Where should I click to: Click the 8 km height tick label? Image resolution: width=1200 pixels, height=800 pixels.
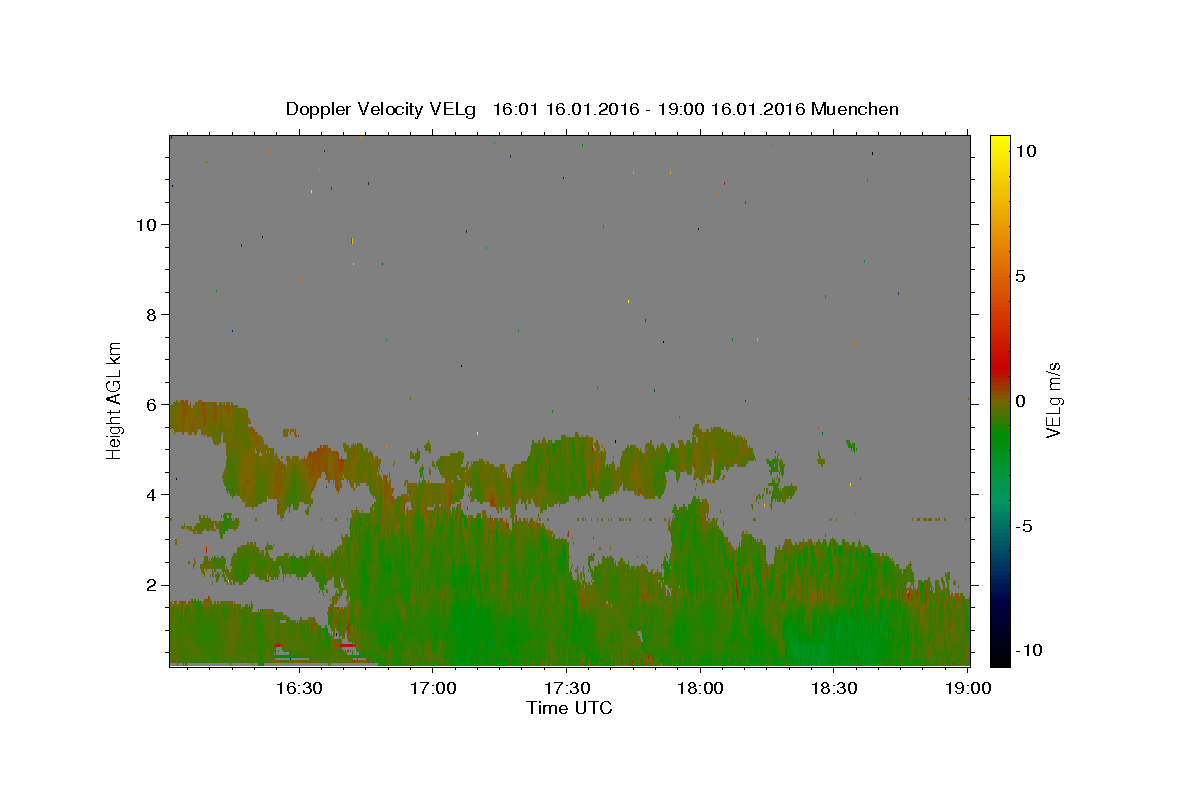pos(152,315)
